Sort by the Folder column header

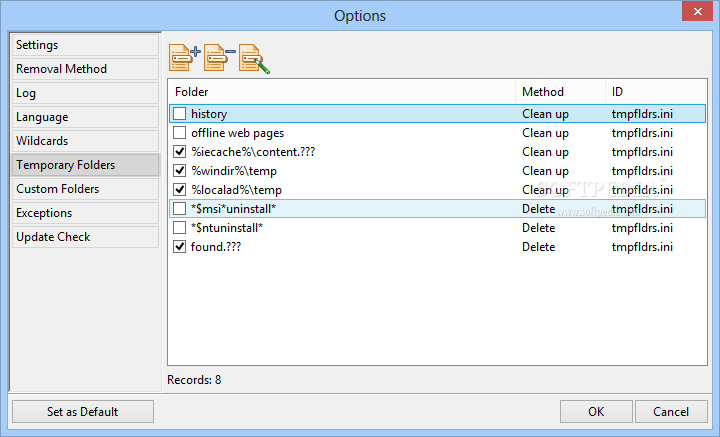[x=340, y=92]
